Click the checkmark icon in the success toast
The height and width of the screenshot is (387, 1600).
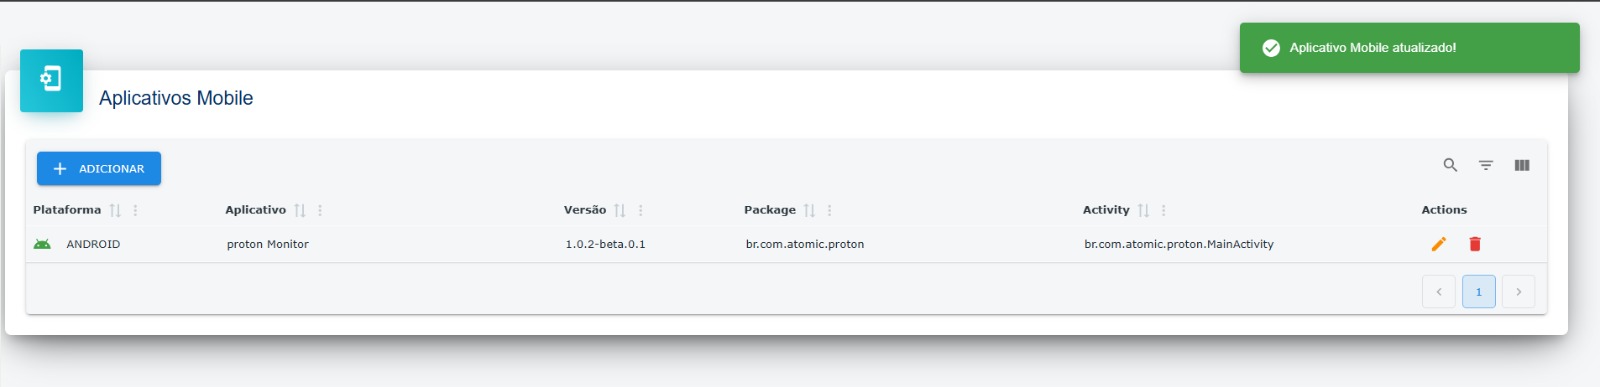[1271, 48]
